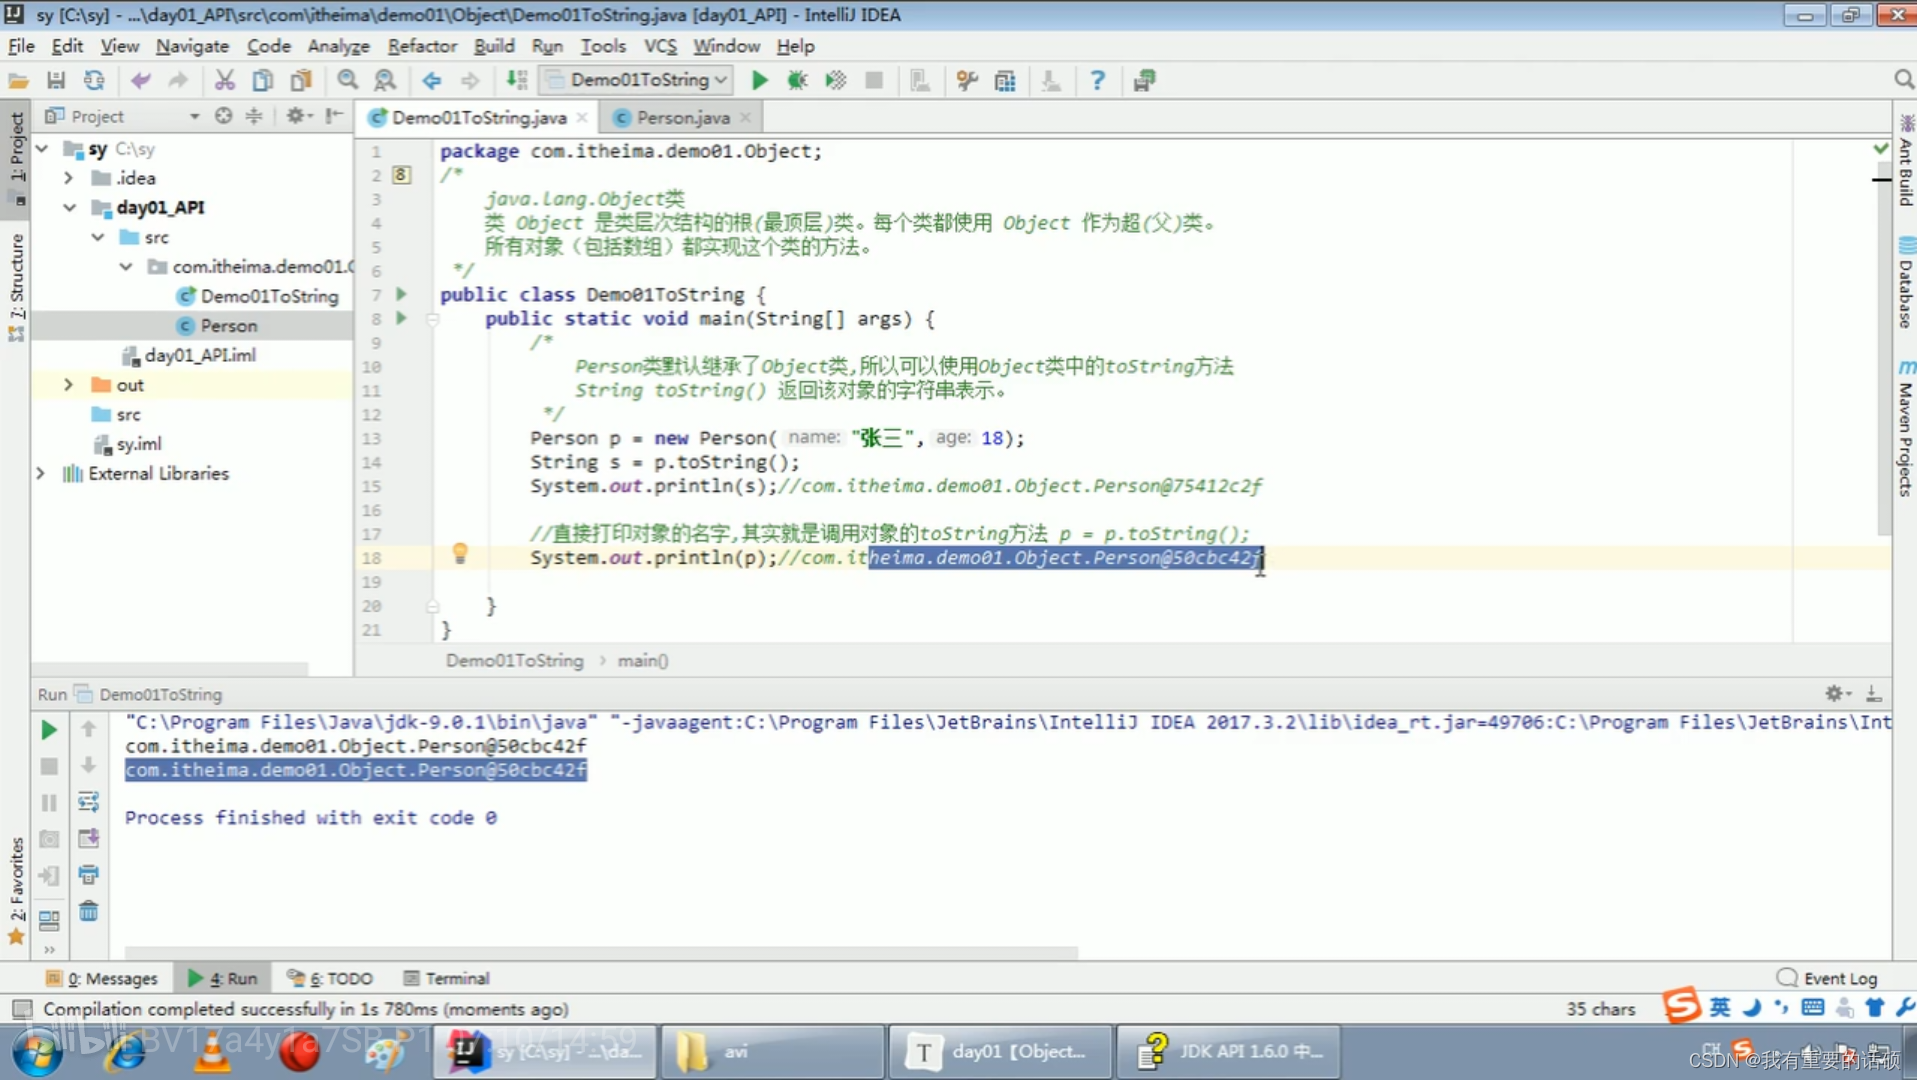The height and width of the screenshot is (1080, 1917).
Task: Click the Replace icon in toolbar
Action: (x=385, y=81)
